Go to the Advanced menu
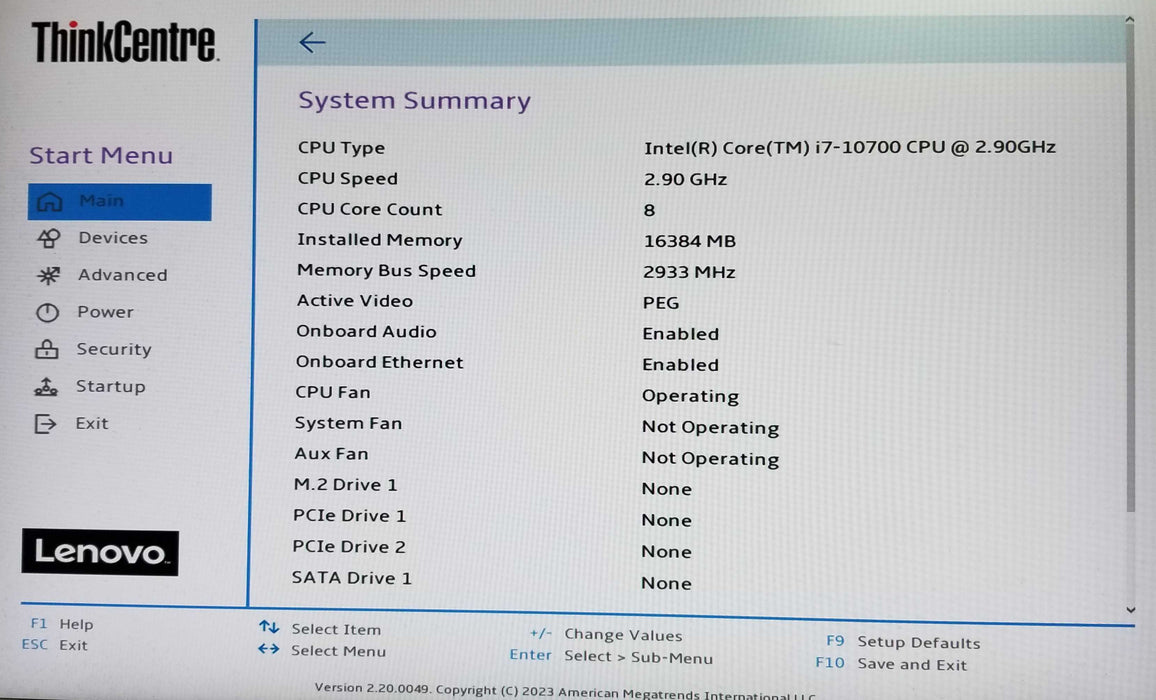The width and height of the screenshot is (1156, 700). 122,274
